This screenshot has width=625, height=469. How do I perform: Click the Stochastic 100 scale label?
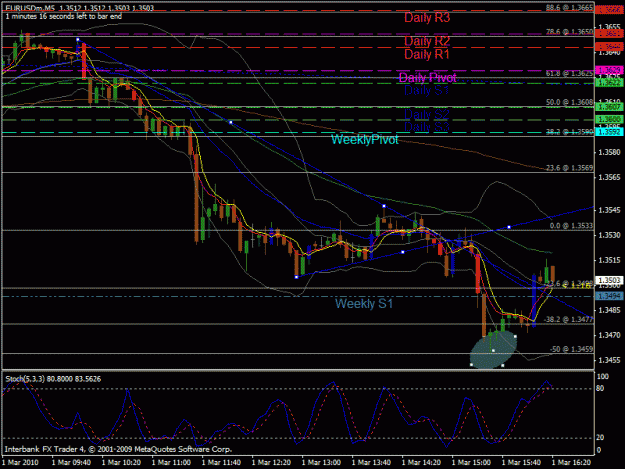pyautogui.click(x=602, y=376)
